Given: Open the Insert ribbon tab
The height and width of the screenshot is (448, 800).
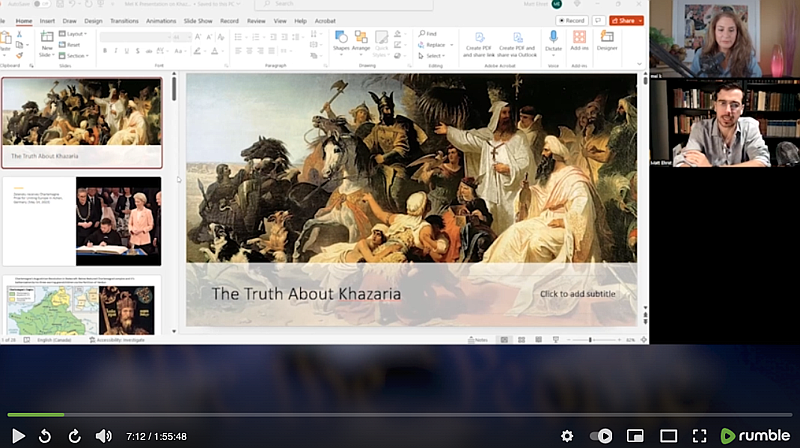Looking at the screenshot, I should click(x=47, y=20).
